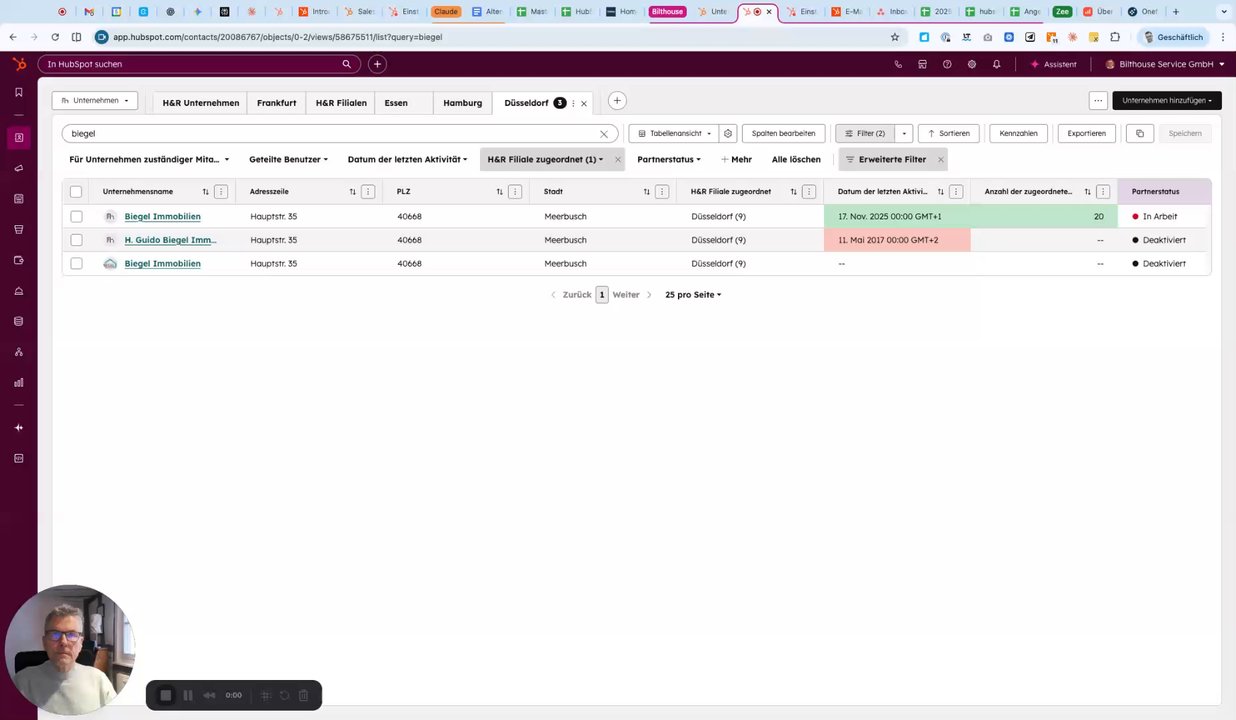Select the Düsseldorf view tab

coord(526,103)
